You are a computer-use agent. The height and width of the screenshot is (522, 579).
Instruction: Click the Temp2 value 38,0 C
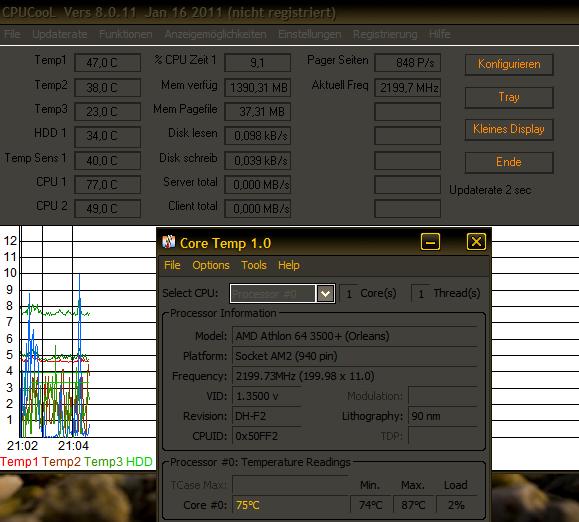(107, 87)
